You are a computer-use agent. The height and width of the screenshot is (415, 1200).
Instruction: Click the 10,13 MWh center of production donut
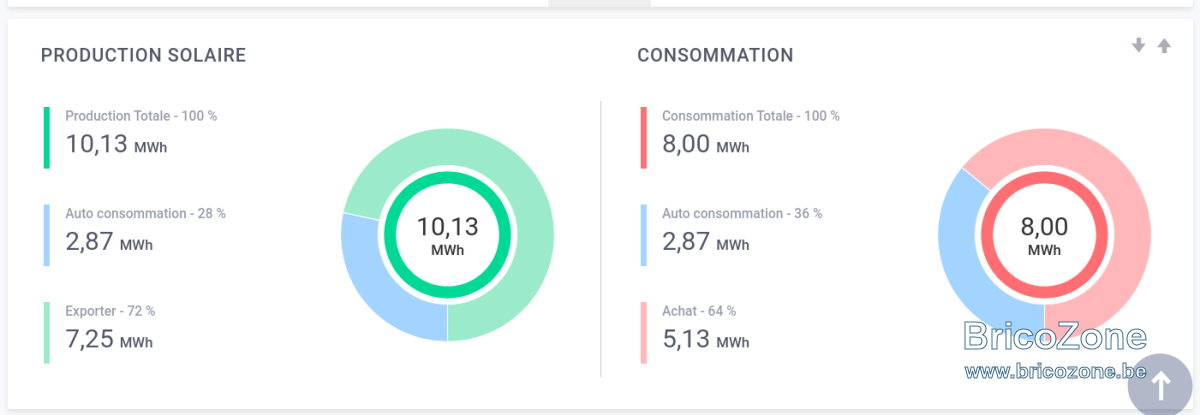[x=447, y=236]
